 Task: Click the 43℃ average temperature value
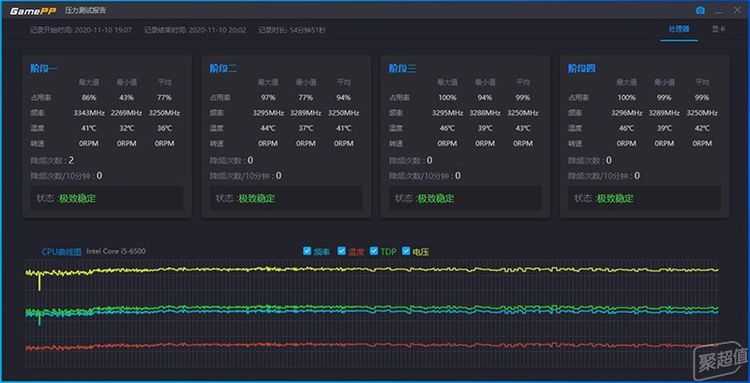click(x=523, y=128)
